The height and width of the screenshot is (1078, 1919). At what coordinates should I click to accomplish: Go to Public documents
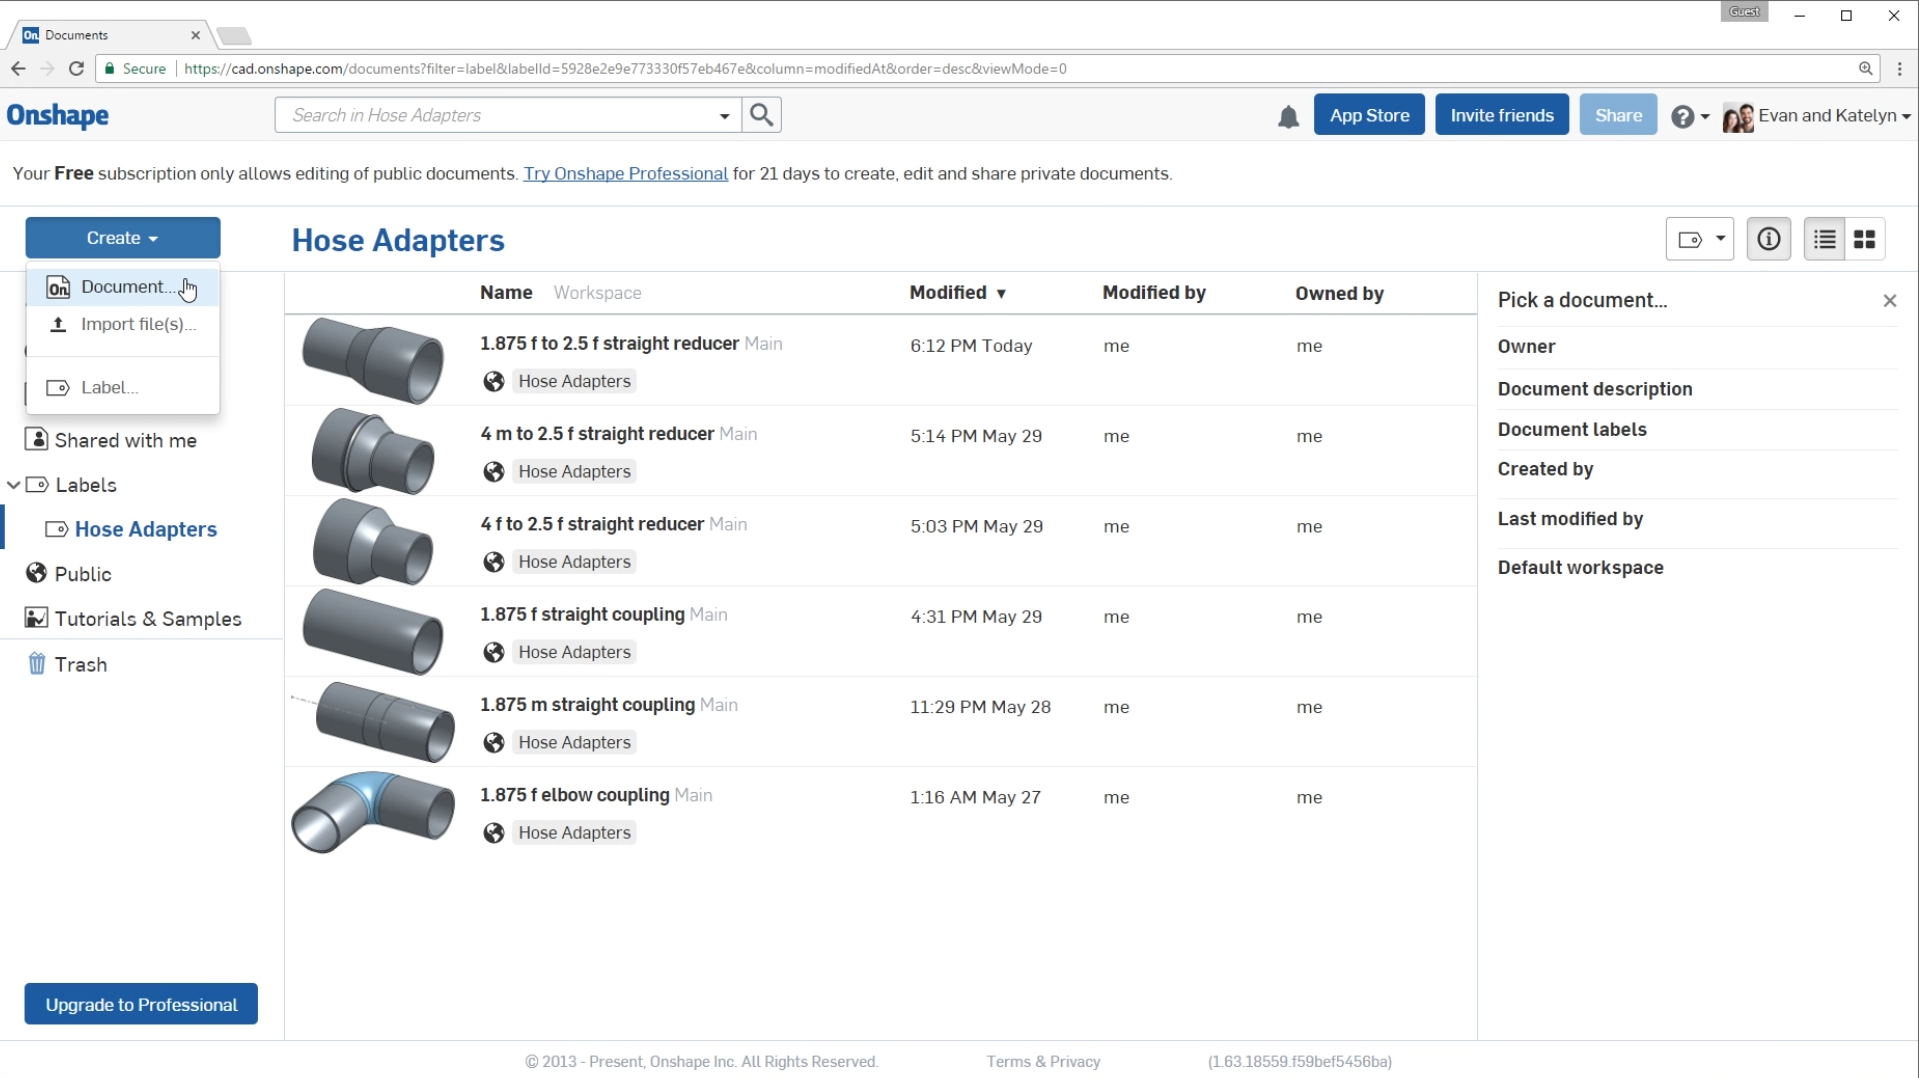point(82,574)
